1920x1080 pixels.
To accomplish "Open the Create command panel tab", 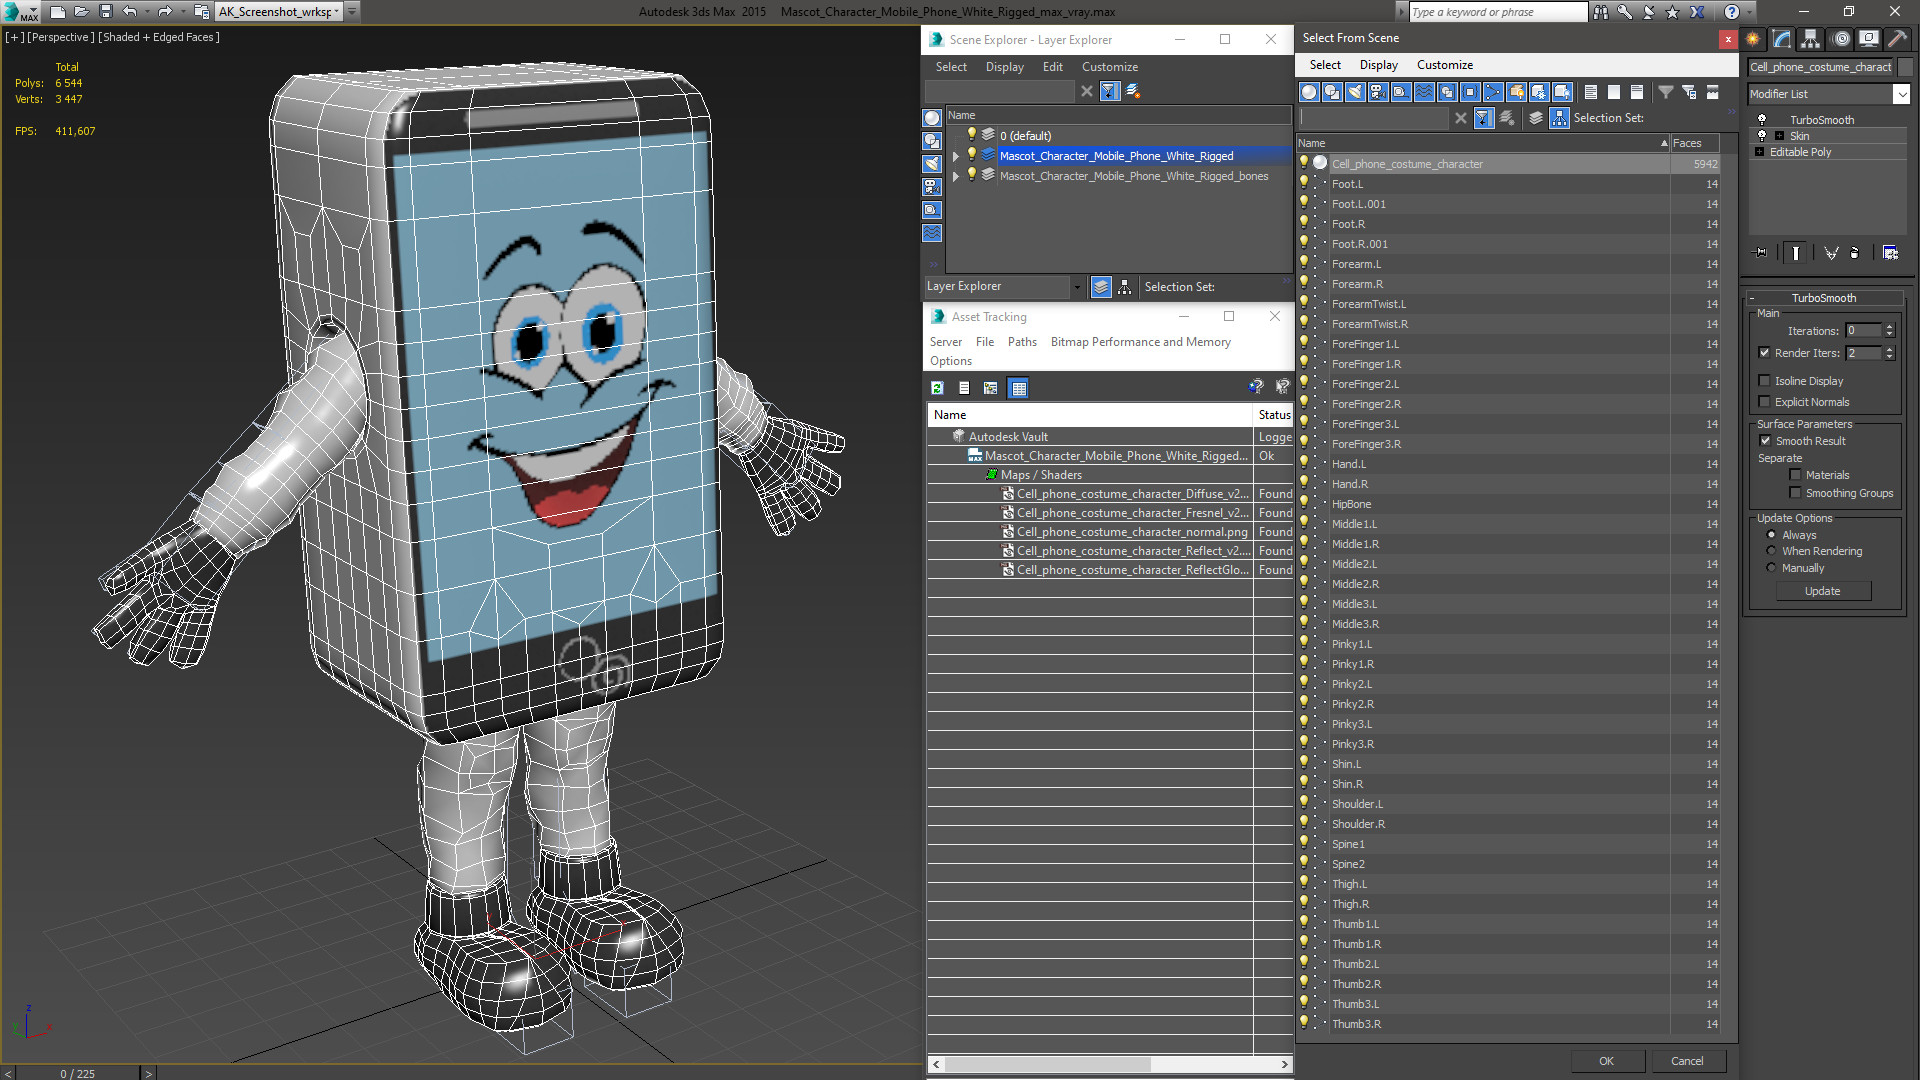I will pyautogui.click(x=1753, y=39).
